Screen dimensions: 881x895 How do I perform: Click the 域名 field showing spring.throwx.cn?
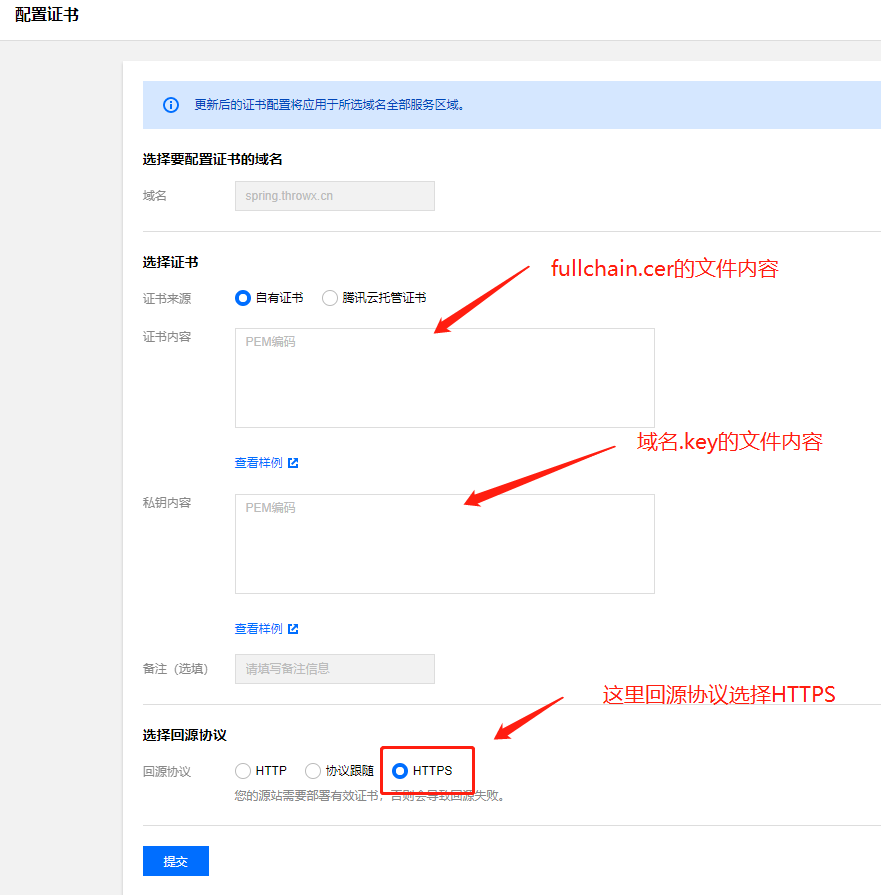click(334, 196)
